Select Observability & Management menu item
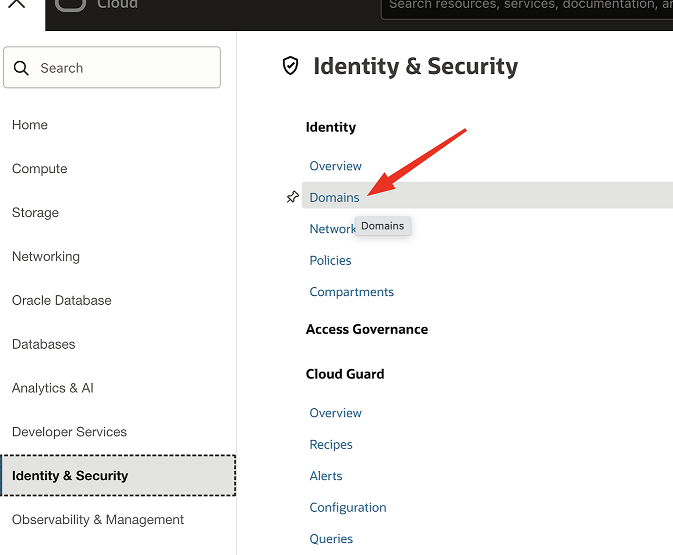 [98, 520]
